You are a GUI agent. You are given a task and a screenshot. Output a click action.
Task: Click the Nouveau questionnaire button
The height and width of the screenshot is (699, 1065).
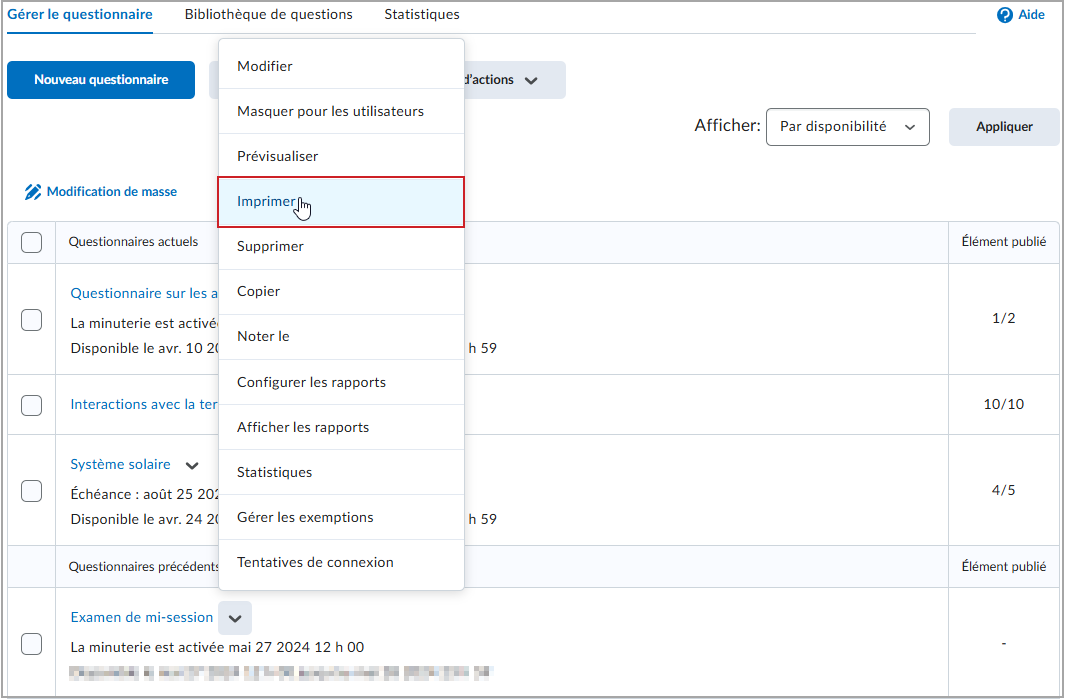101,80
